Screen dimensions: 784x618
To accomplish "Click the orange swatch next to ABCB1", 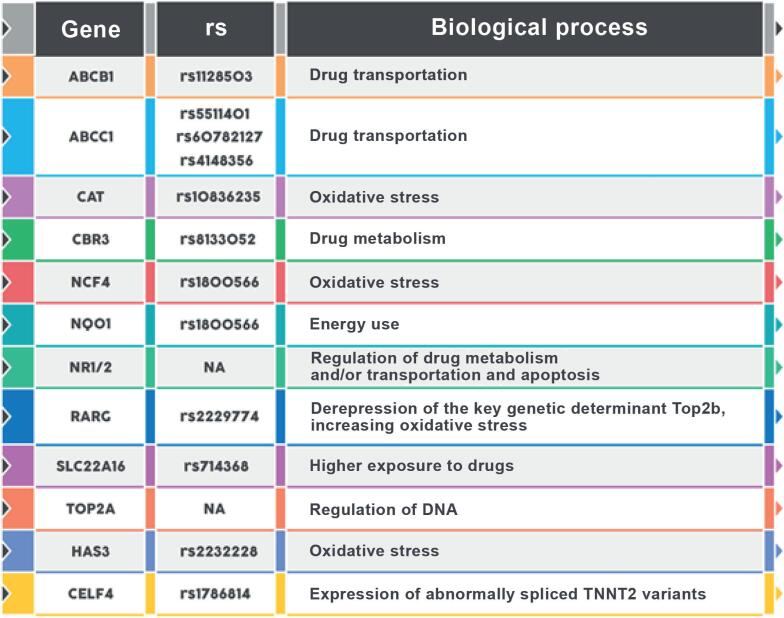I will [x=18, y=76].
